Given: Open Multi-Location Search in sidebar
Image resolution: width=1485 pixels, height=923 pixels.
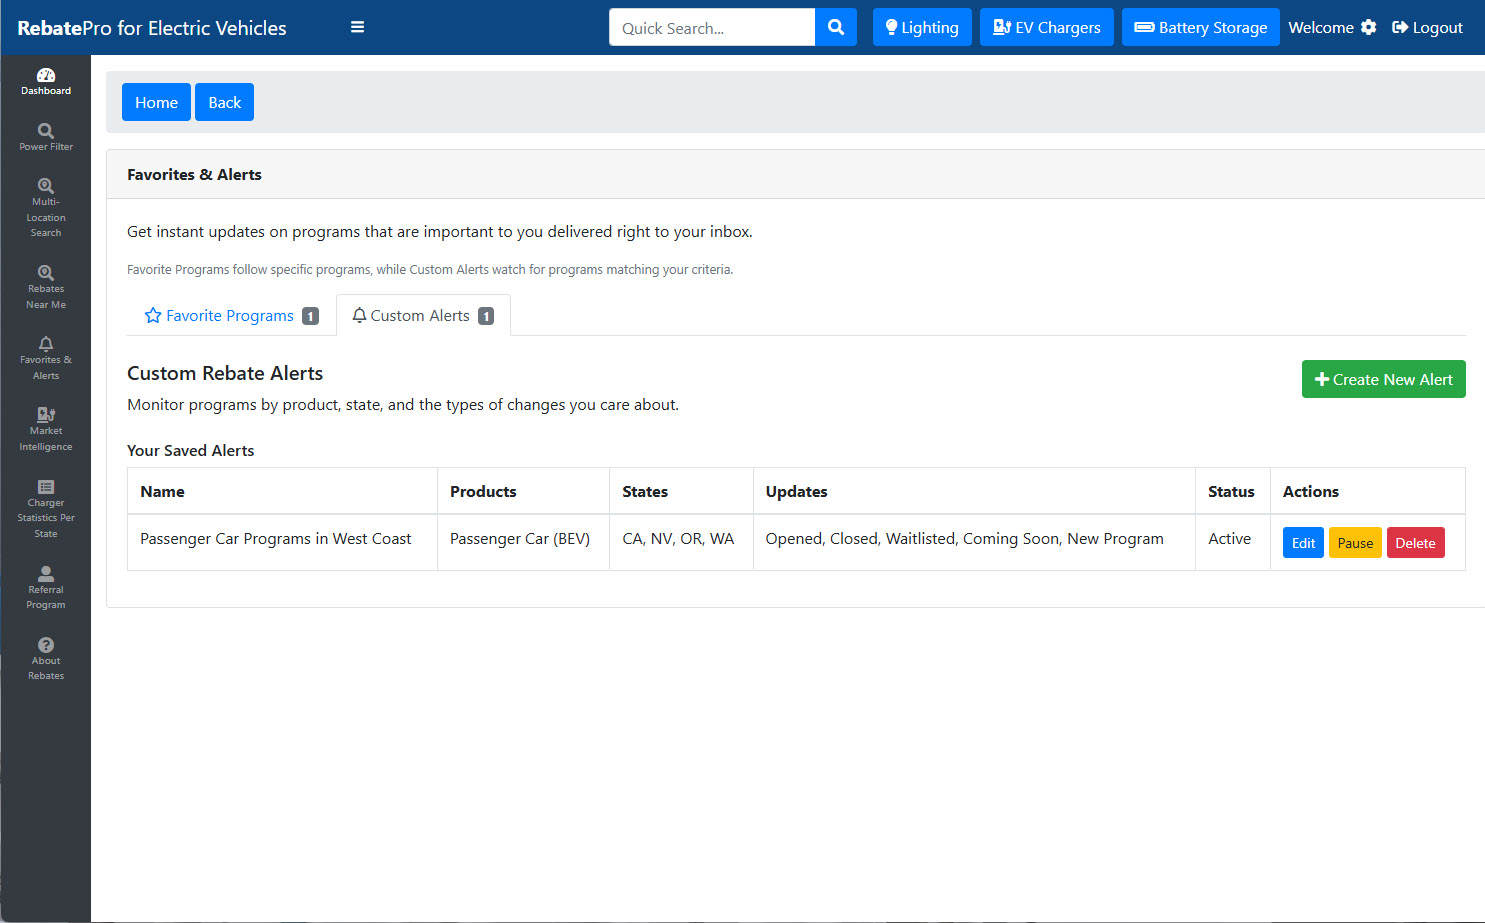Looking at the screenshot, I should pyautogui.click(x=46, y=208).
